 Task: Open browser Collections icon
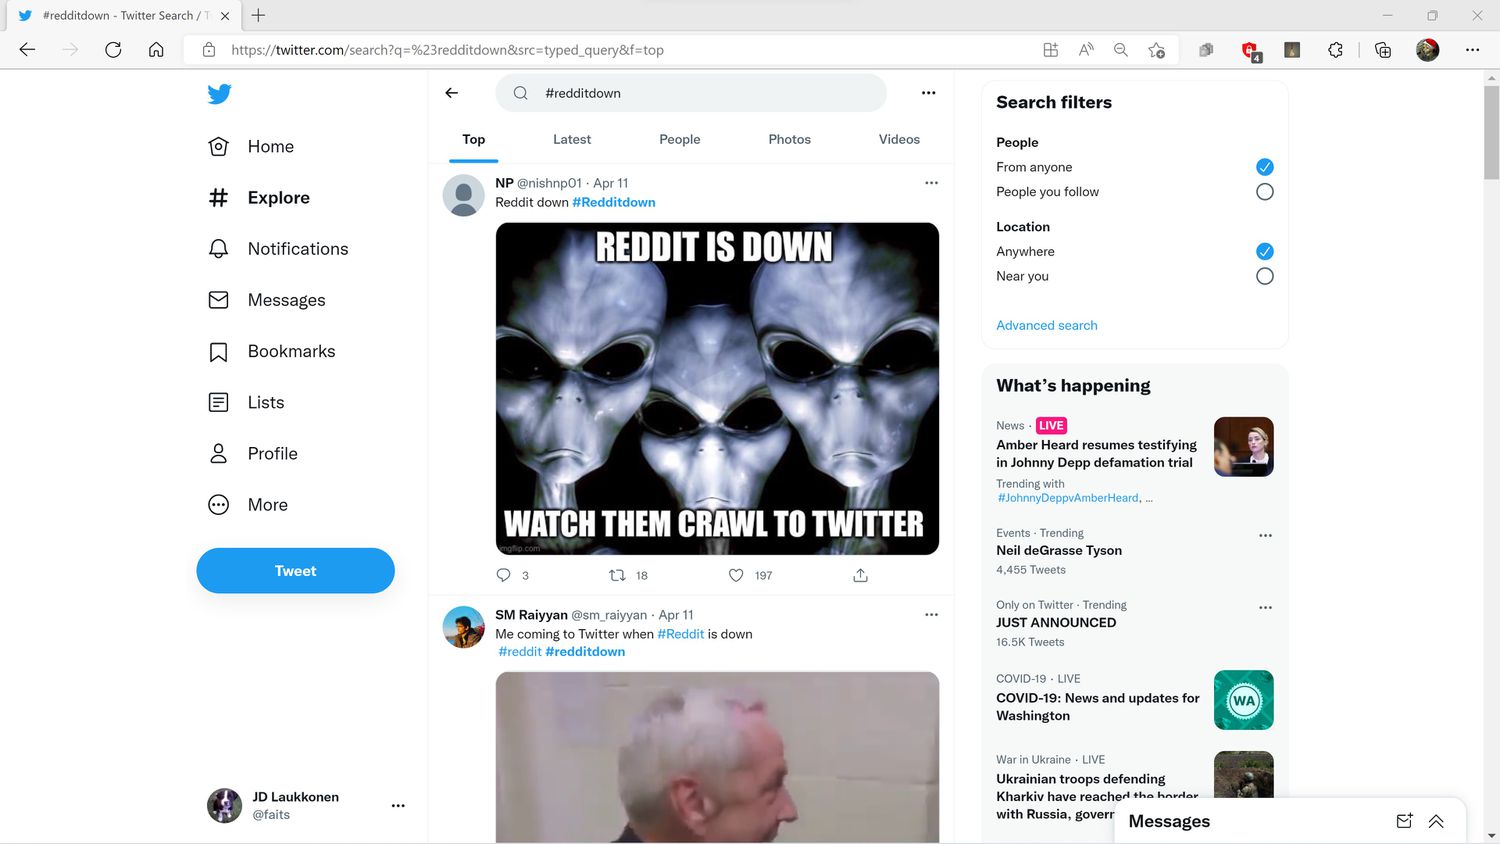point(1383,50)
